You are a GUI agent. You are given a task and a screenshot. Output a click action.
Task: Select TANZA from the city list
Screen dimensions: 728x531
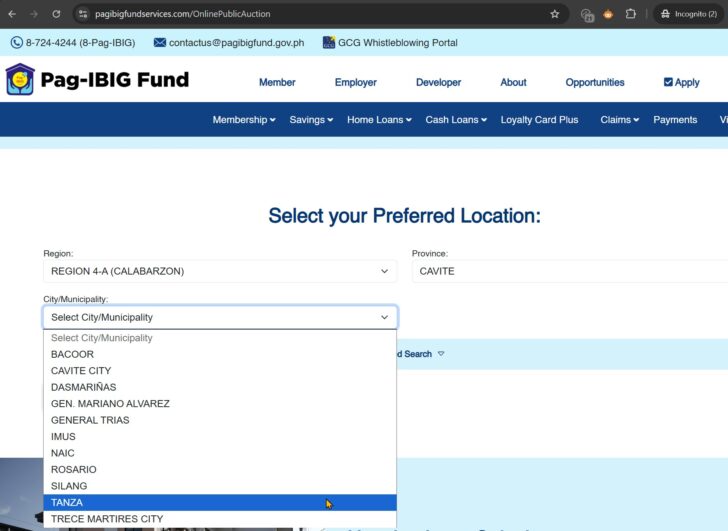pyautogui.click(x=68, y=502)
